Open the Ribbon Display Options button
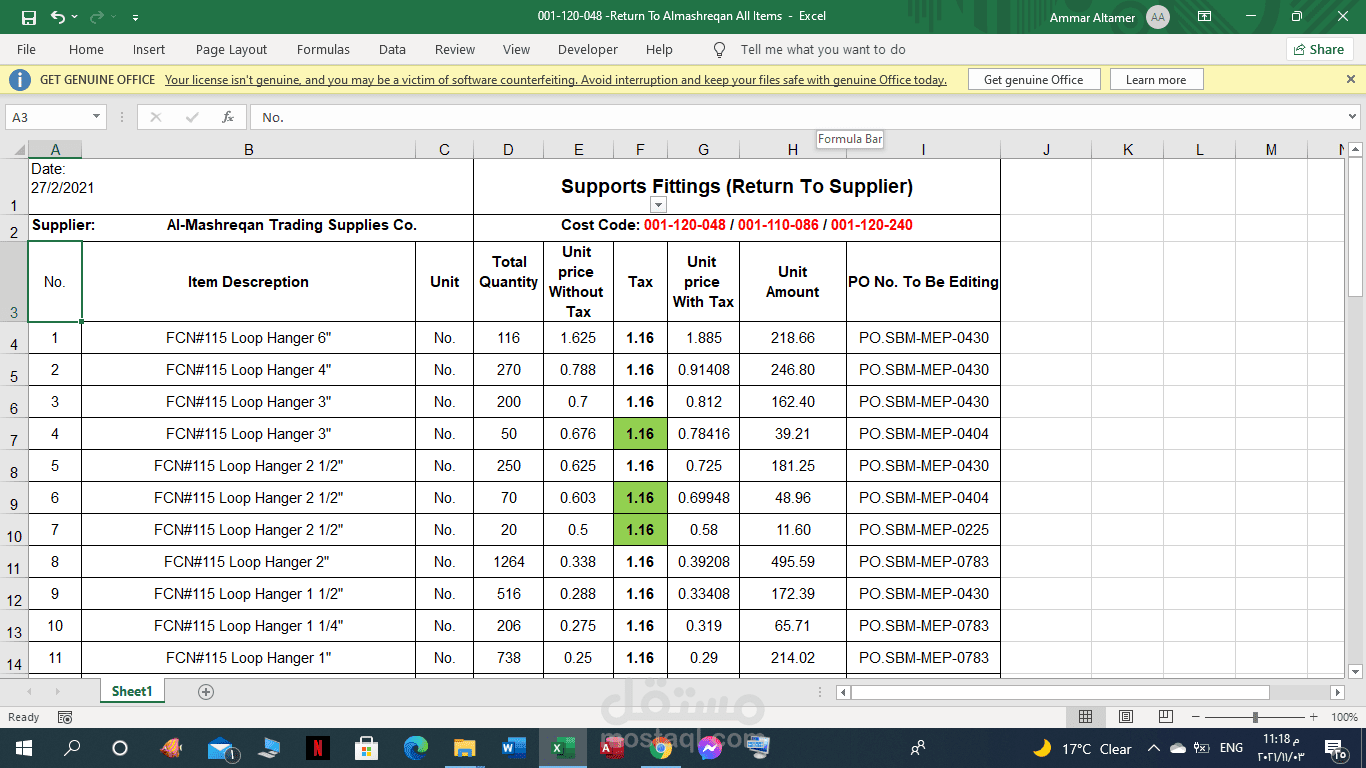Image resolution: width=1366 pixels, height=768 pixels. pos(1204,17)
